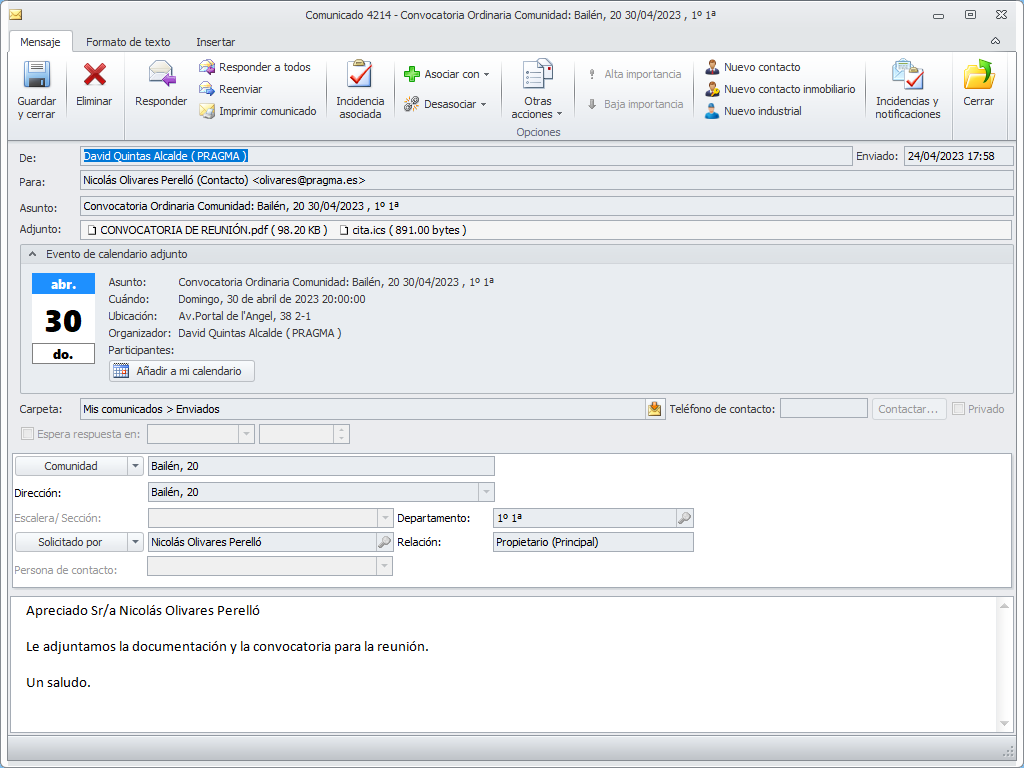The width and height of the screenshot is (1024, 768).
Task: Click the Para recipient field
Action: coord(547,180)
